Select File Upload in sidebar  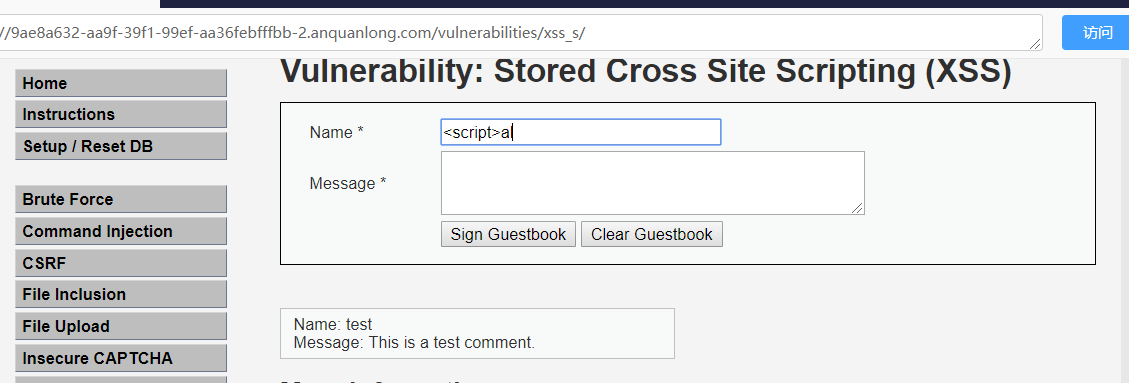point(121,326)
